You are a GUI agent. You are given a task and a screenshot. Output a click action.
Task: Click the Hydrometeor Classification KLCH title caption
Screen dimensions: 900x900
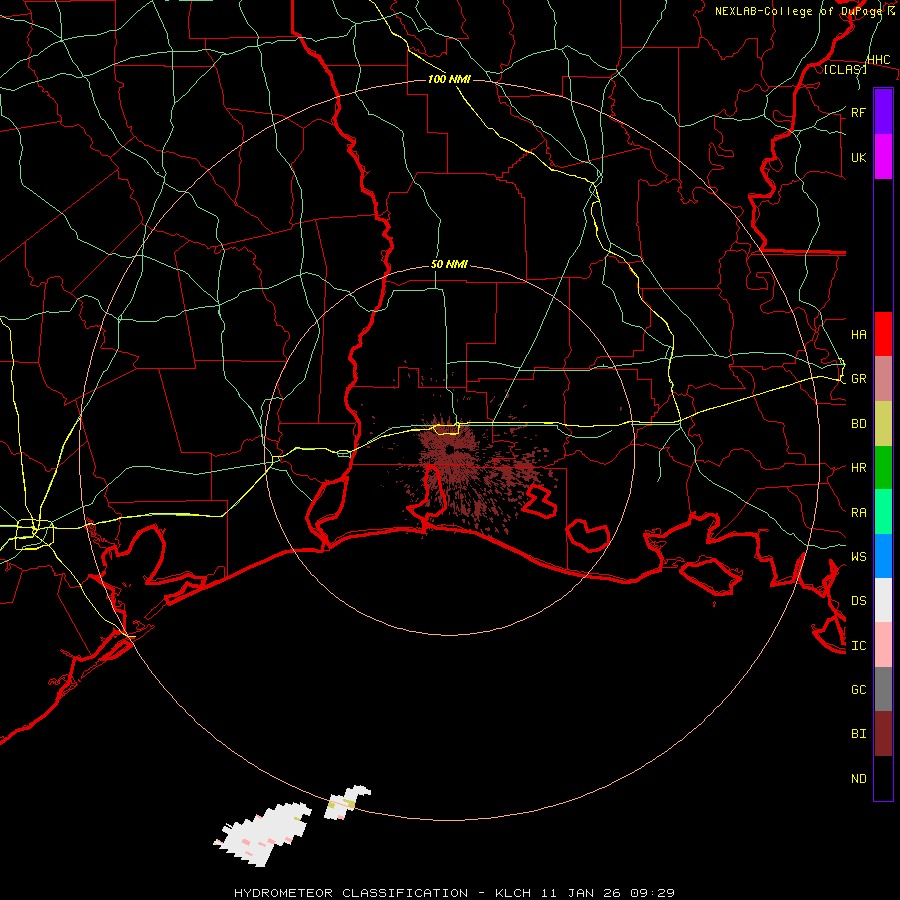point(454,893)
